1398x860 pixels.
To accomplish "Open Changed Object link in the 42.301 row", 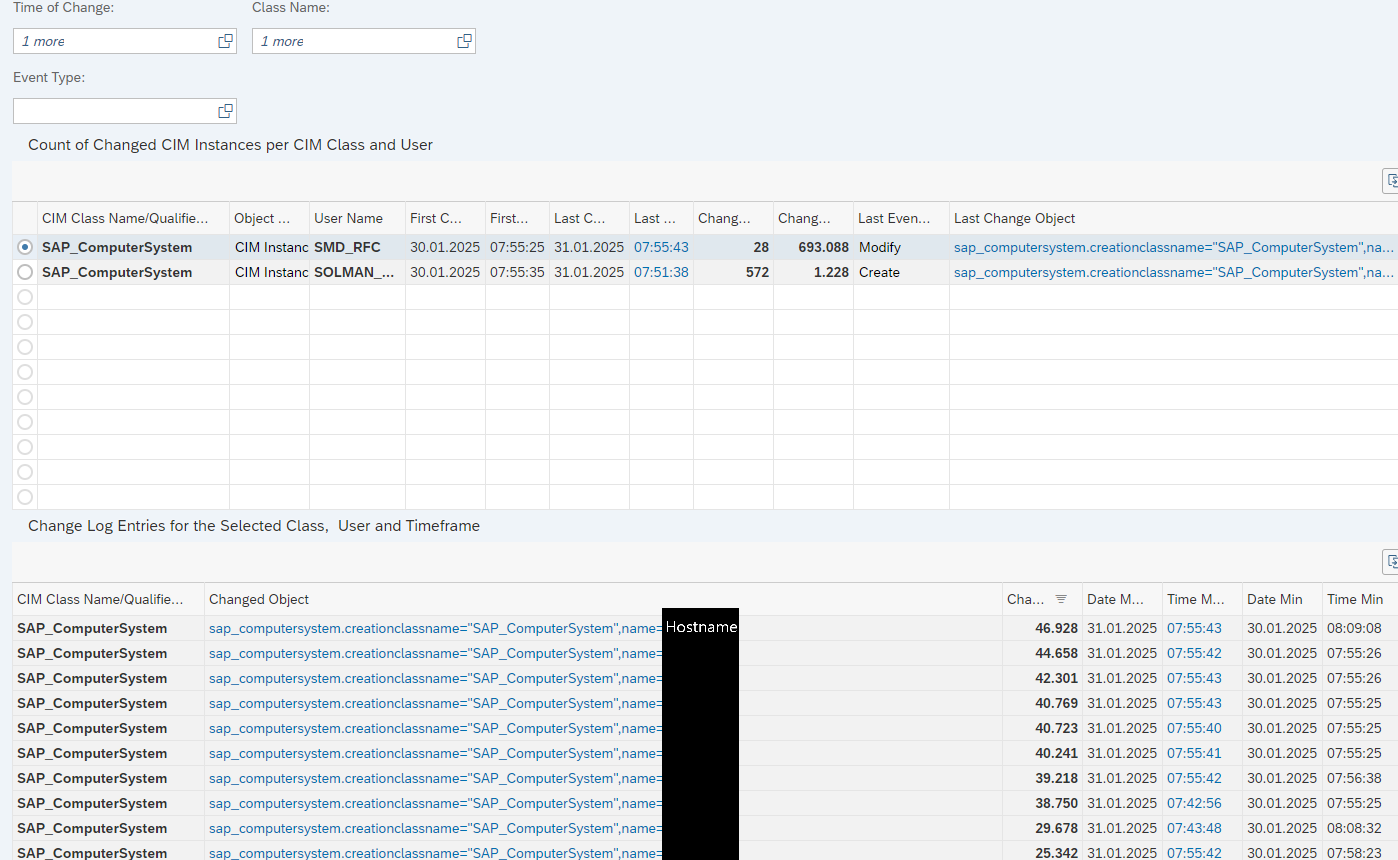I will (435, 678).
